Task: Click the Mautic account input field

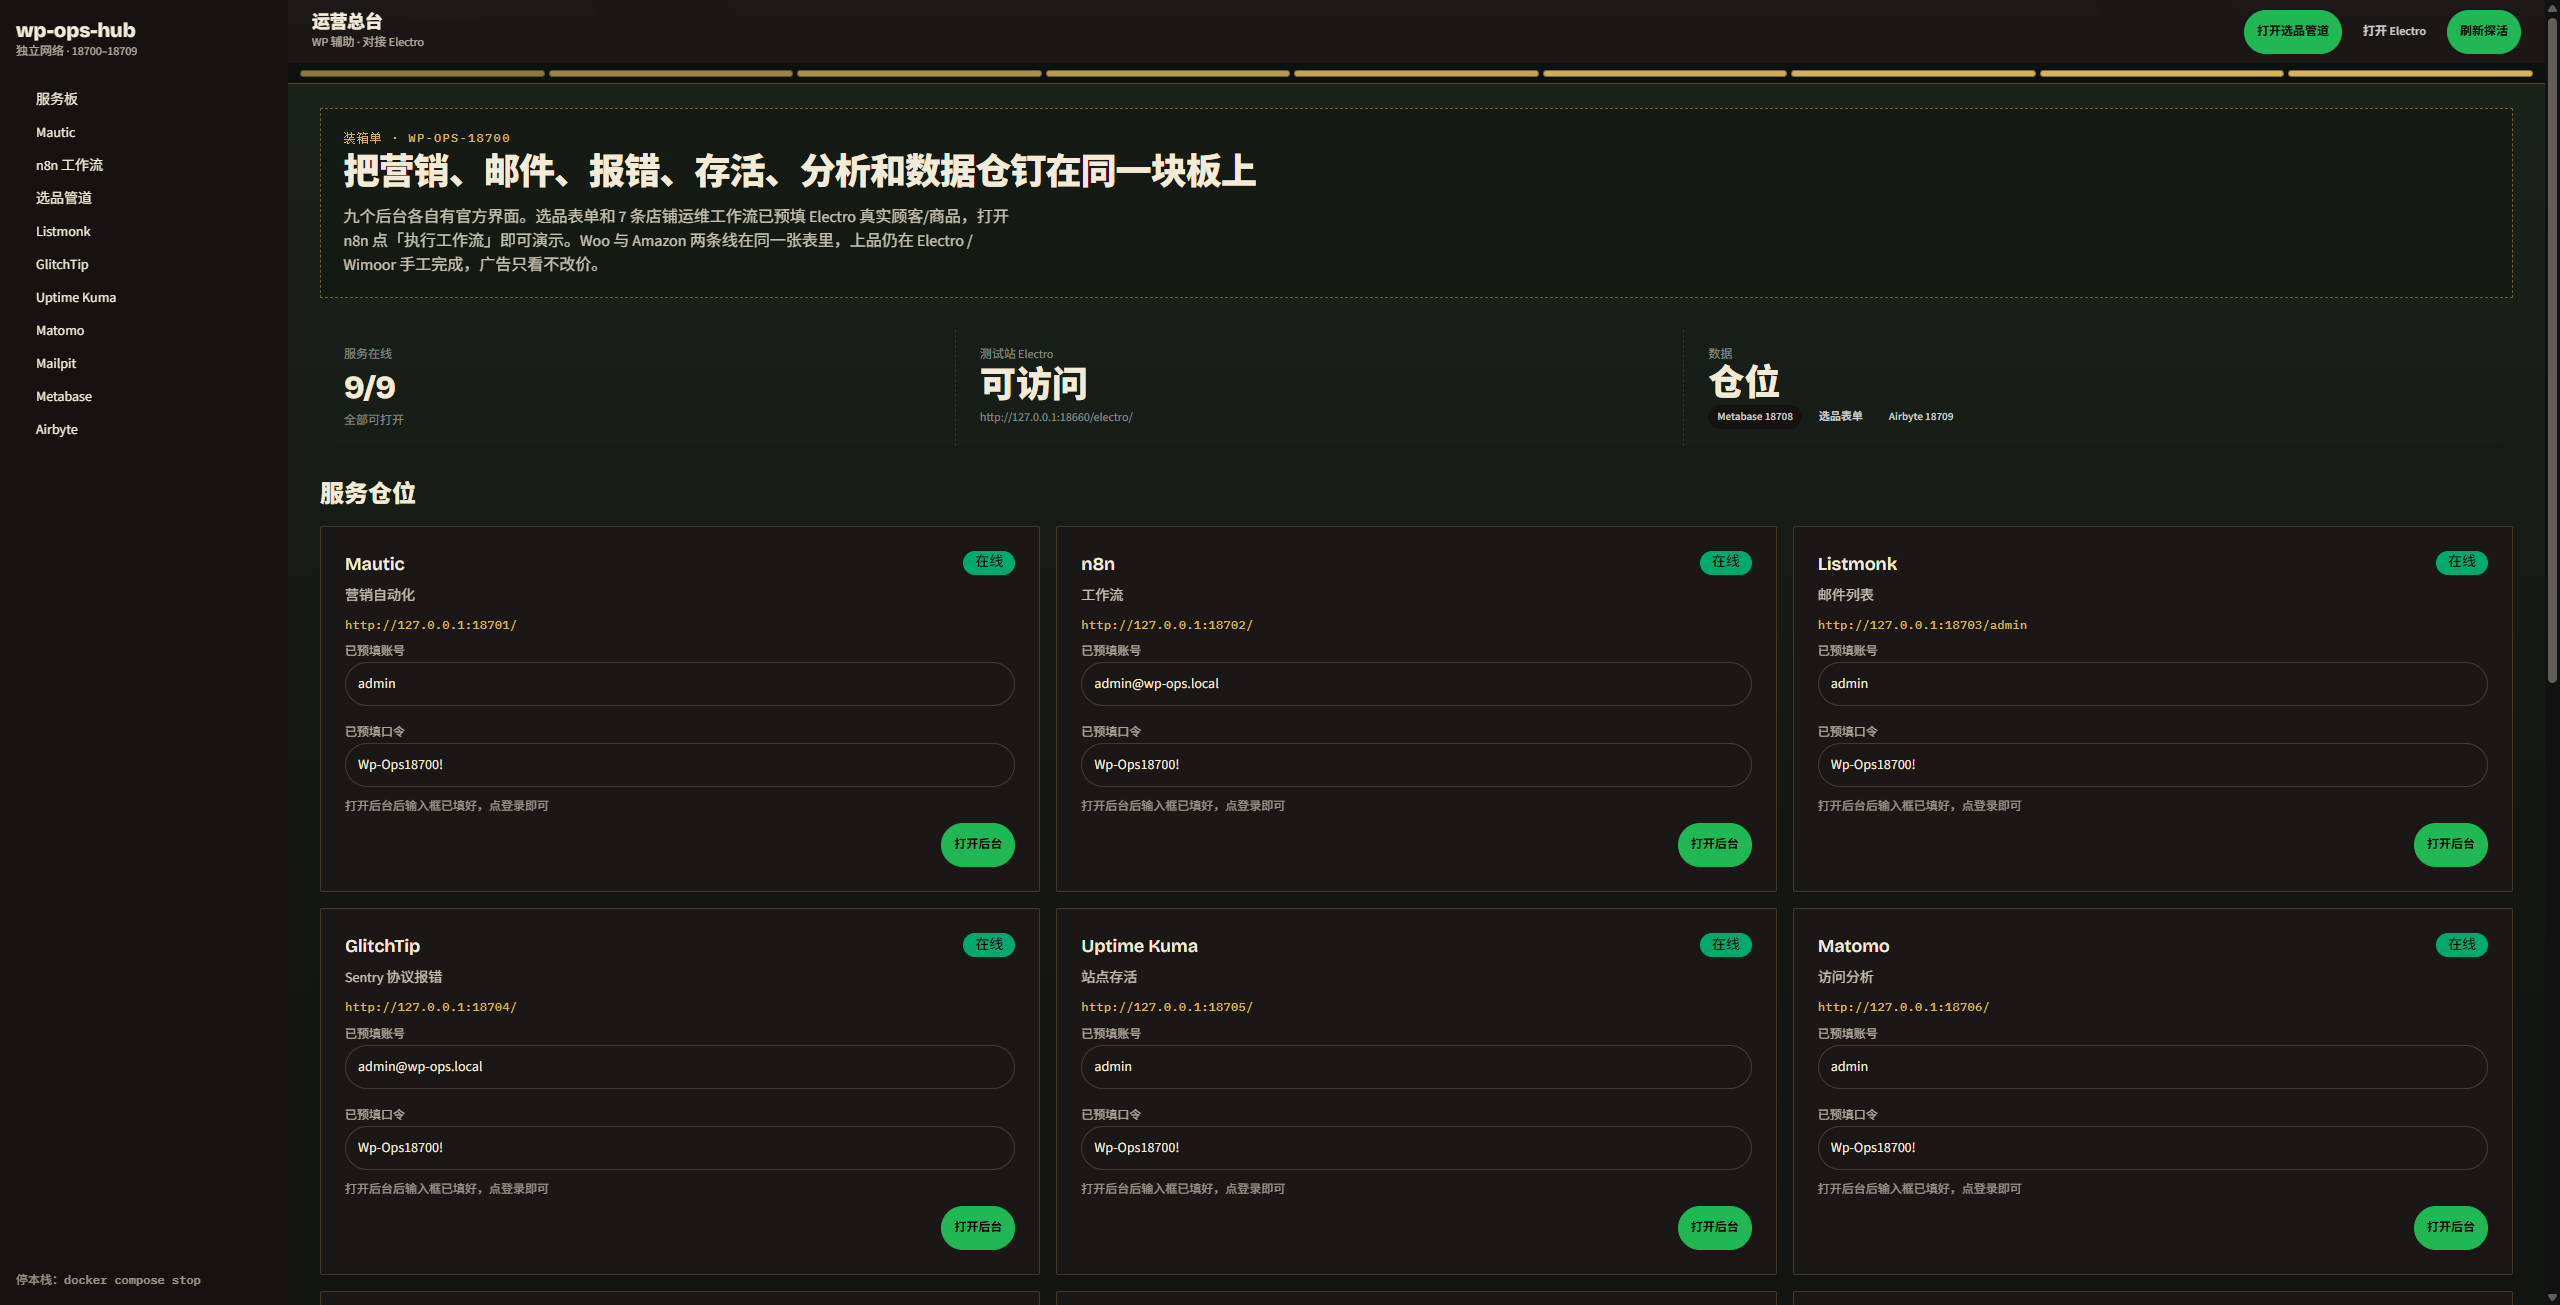Action: pos(680,684)
